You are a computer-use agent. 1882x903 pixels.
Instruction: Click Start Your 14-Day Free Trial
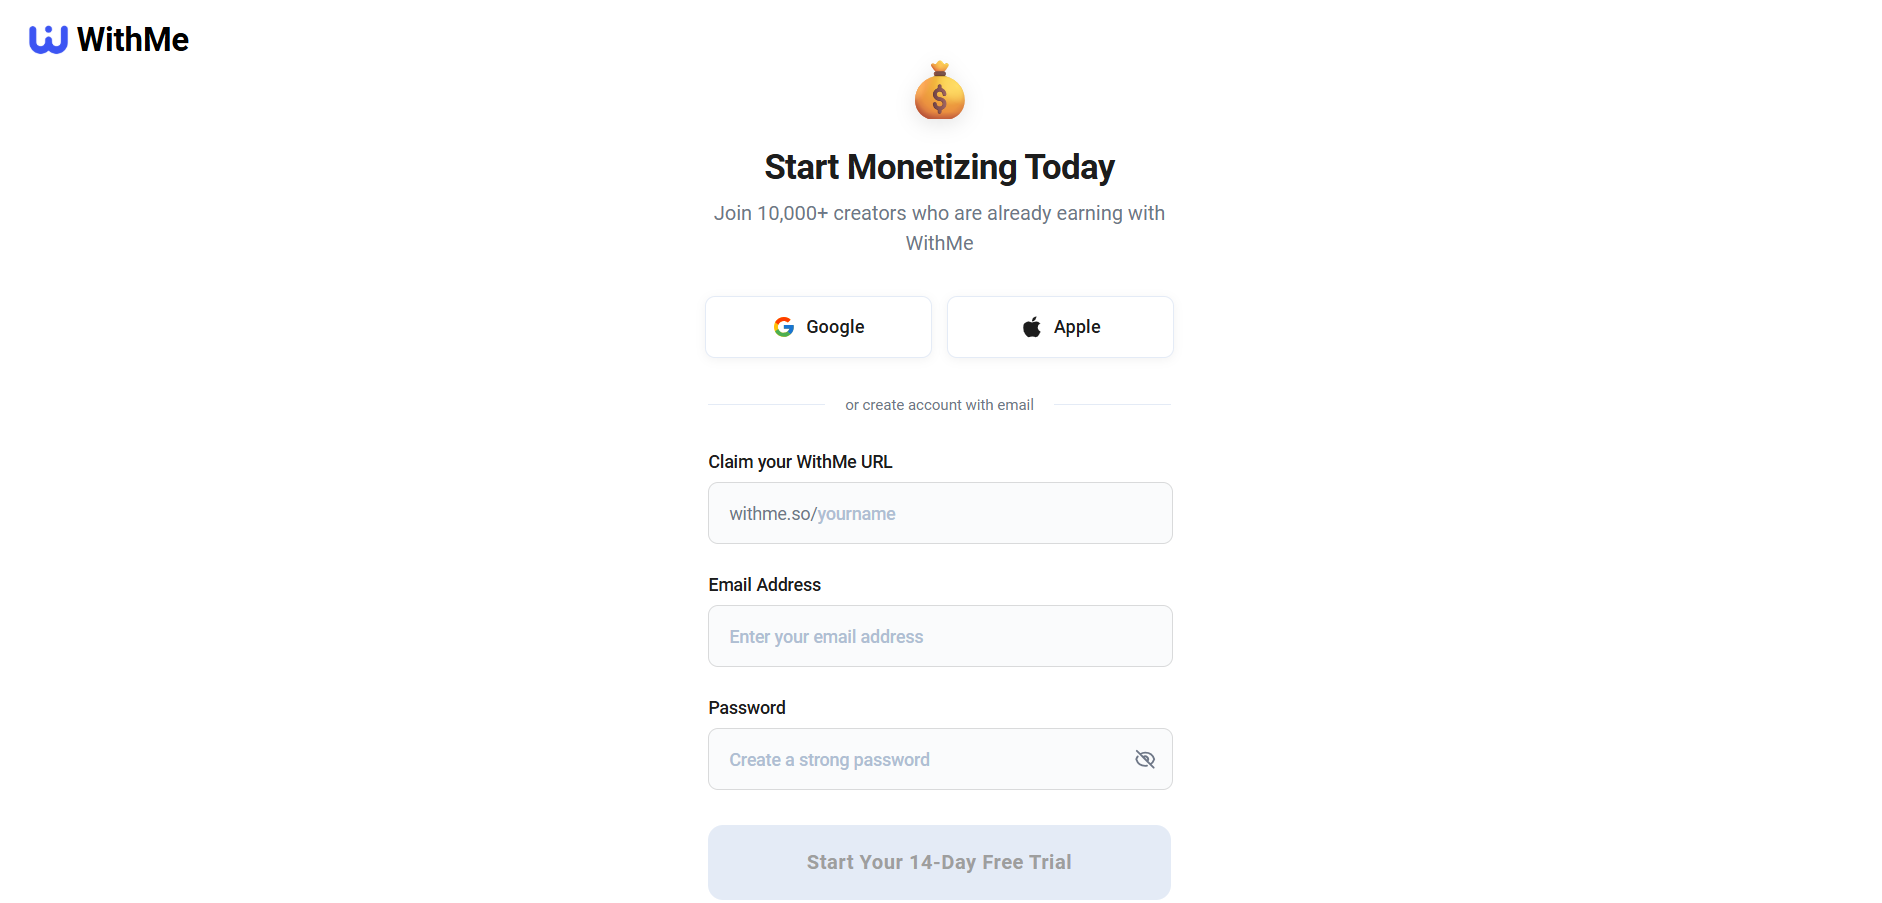pos(938,861)
